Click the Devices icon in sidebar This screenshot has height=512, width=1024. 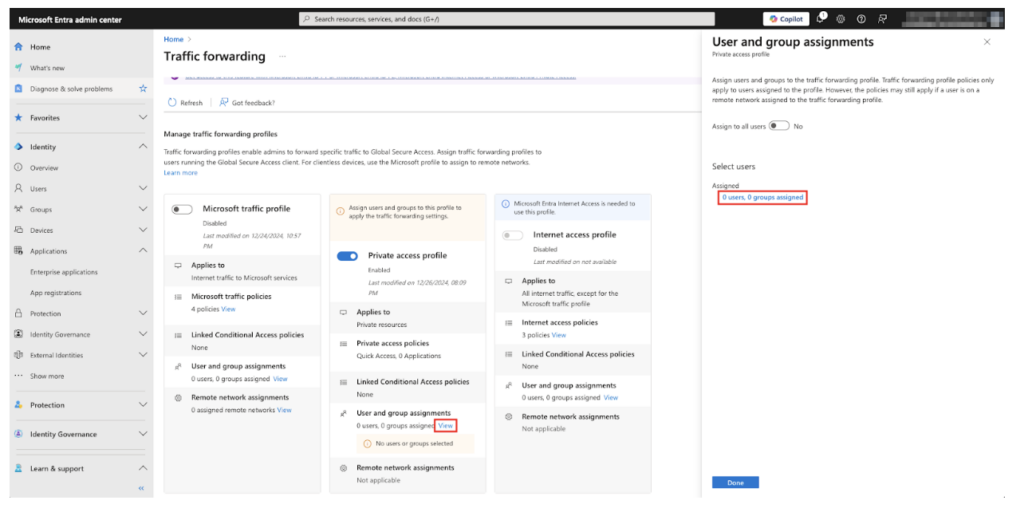[19, 230]
